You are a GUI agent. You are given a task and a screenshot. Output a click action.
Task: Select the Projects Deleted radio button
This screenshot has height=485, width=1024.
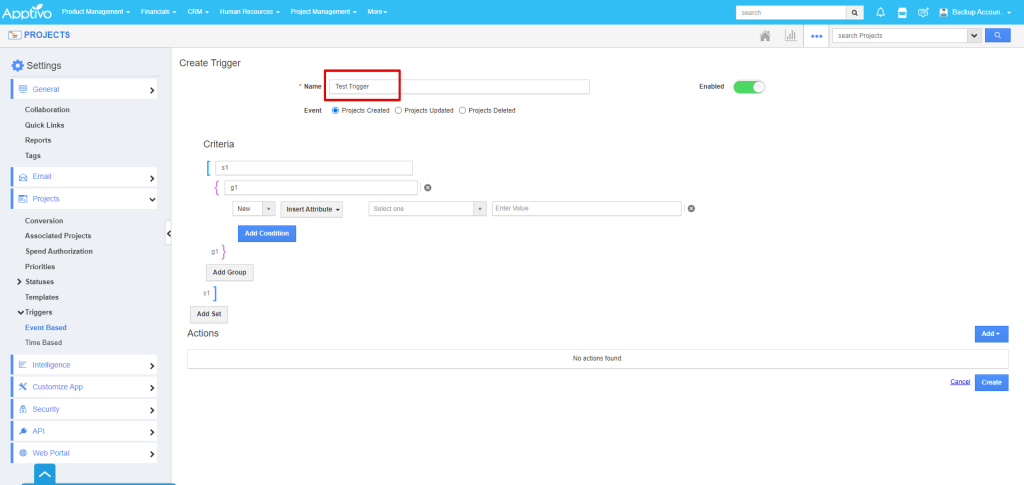[462, 110]
